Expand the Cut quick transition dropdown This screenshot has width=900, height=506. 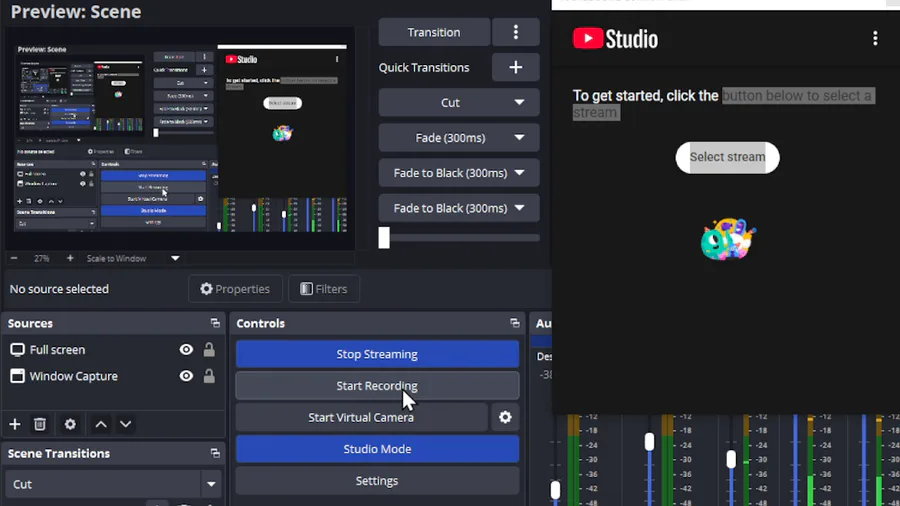click(x=519, y=102)
